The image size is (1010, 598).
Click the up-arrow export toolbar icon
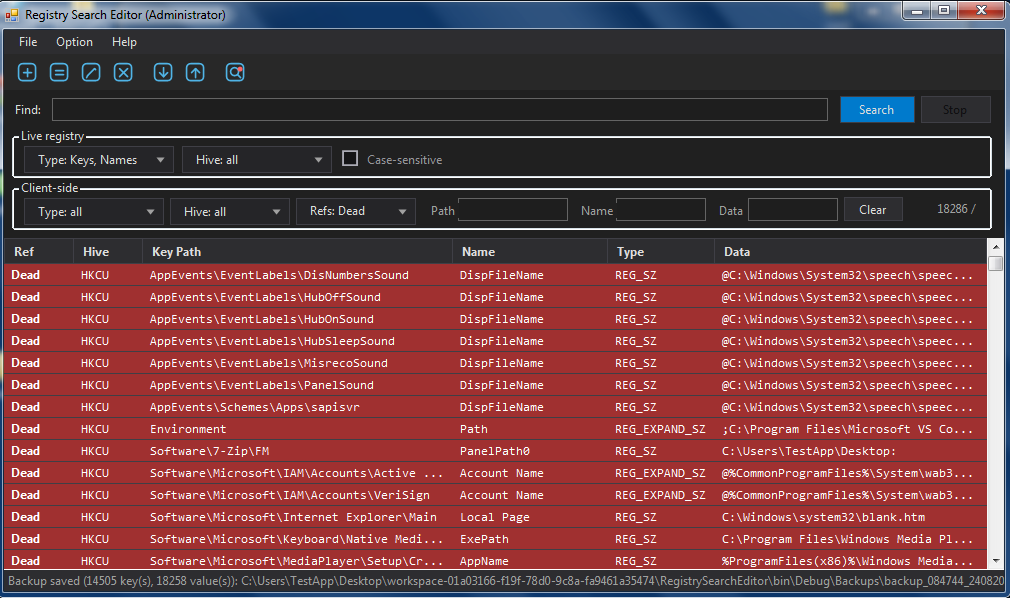(x=195, y=72)
